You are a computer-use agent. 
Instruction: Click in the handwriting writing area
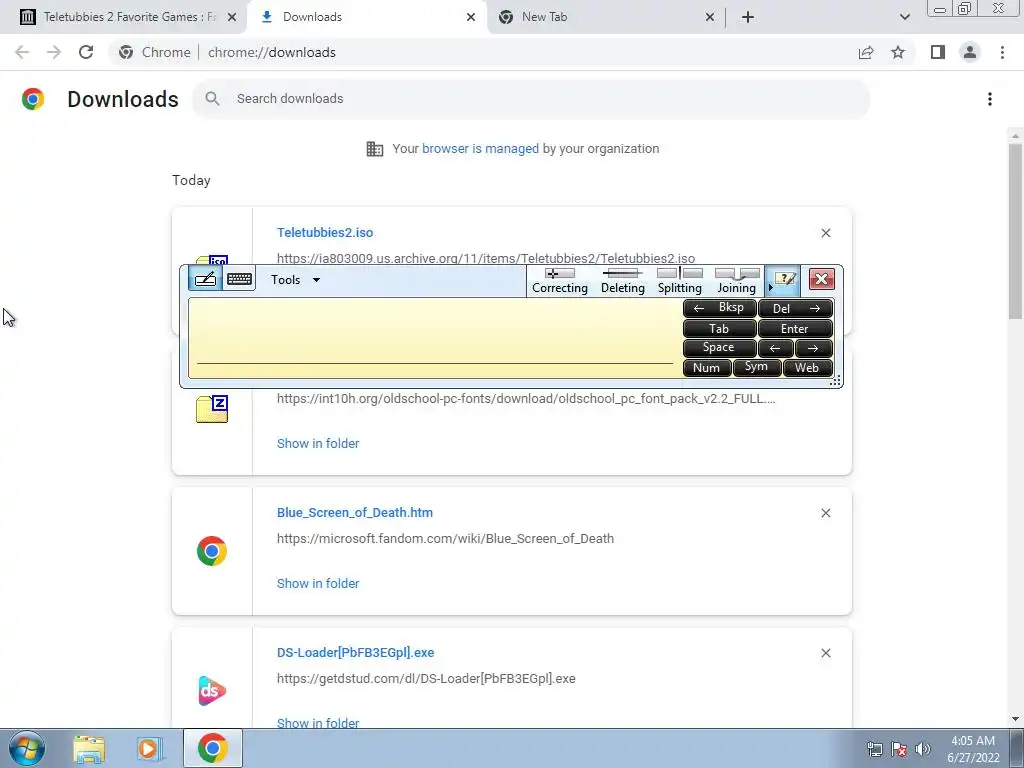pos(434,338)
